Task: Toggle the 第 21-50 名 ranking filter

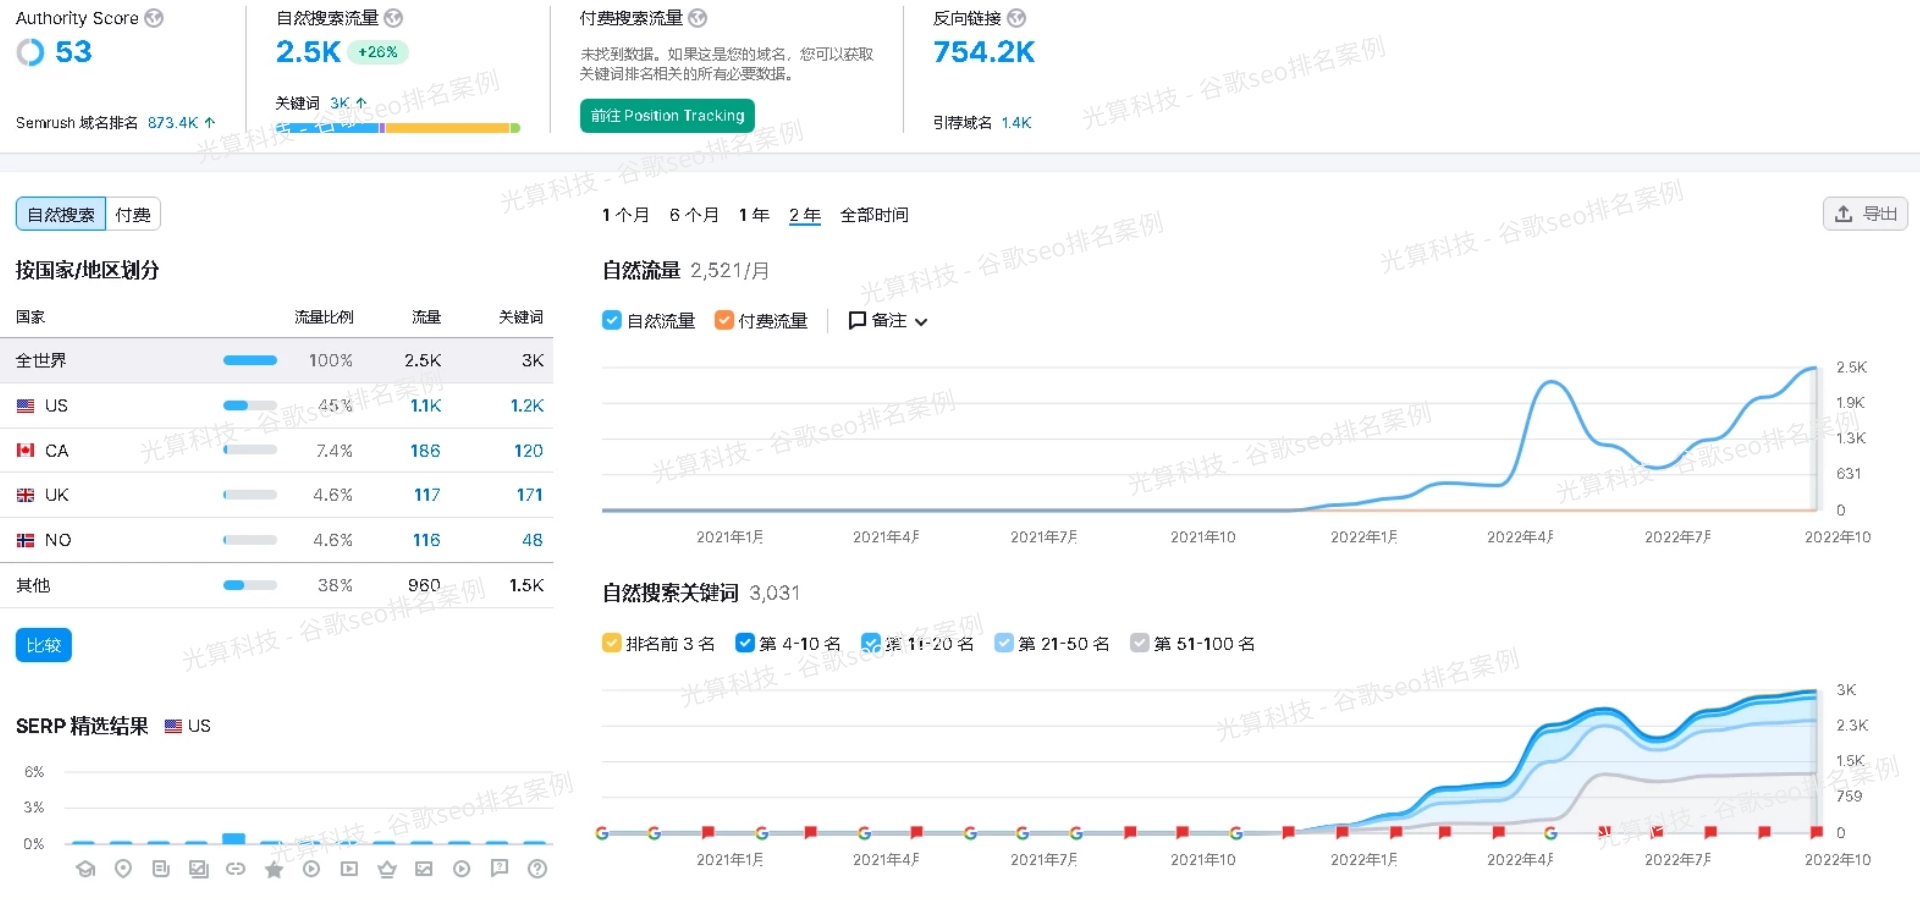Action: pyautogui.click(x=1004, y=643)
